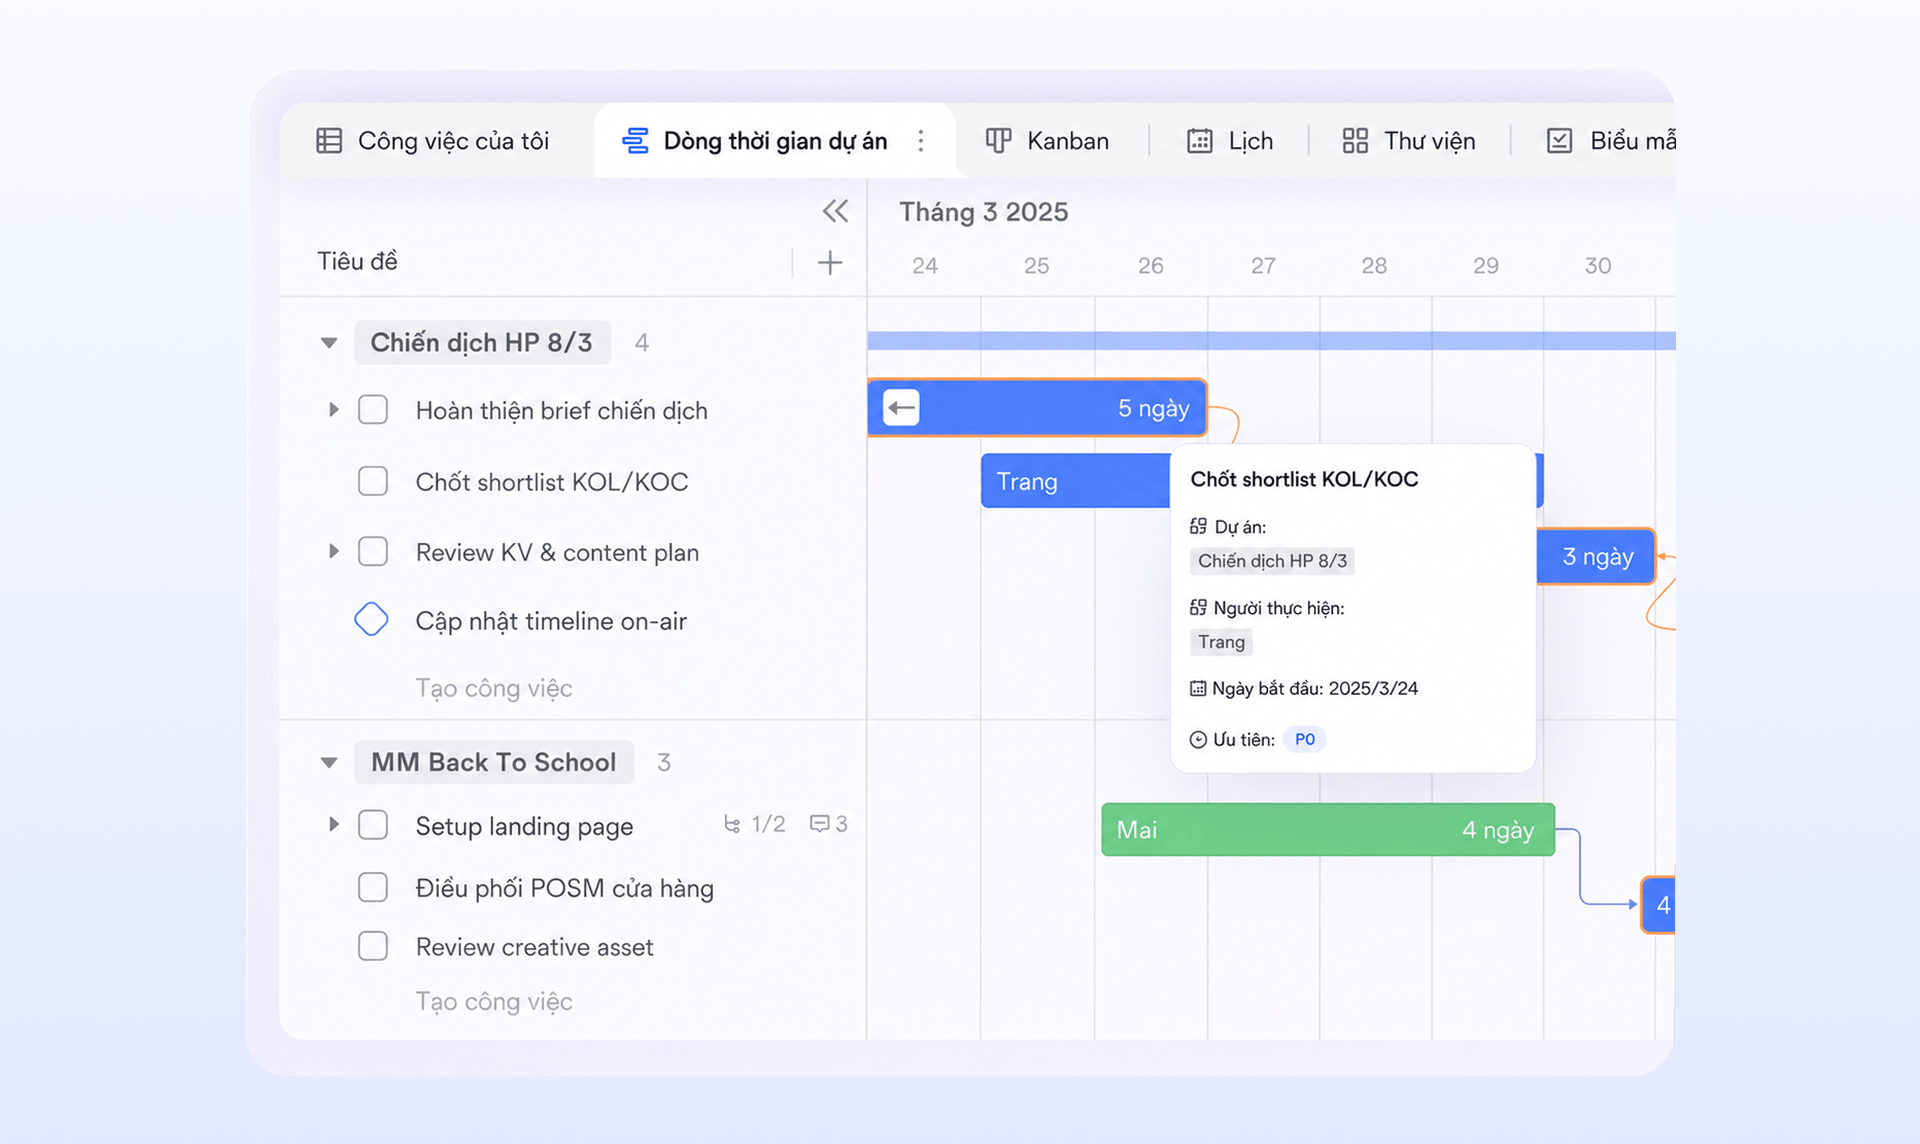This screenshot has width=1920, height=1144.
Task: Click the subtask count 1/2 indicator
Action: (755, 824)
